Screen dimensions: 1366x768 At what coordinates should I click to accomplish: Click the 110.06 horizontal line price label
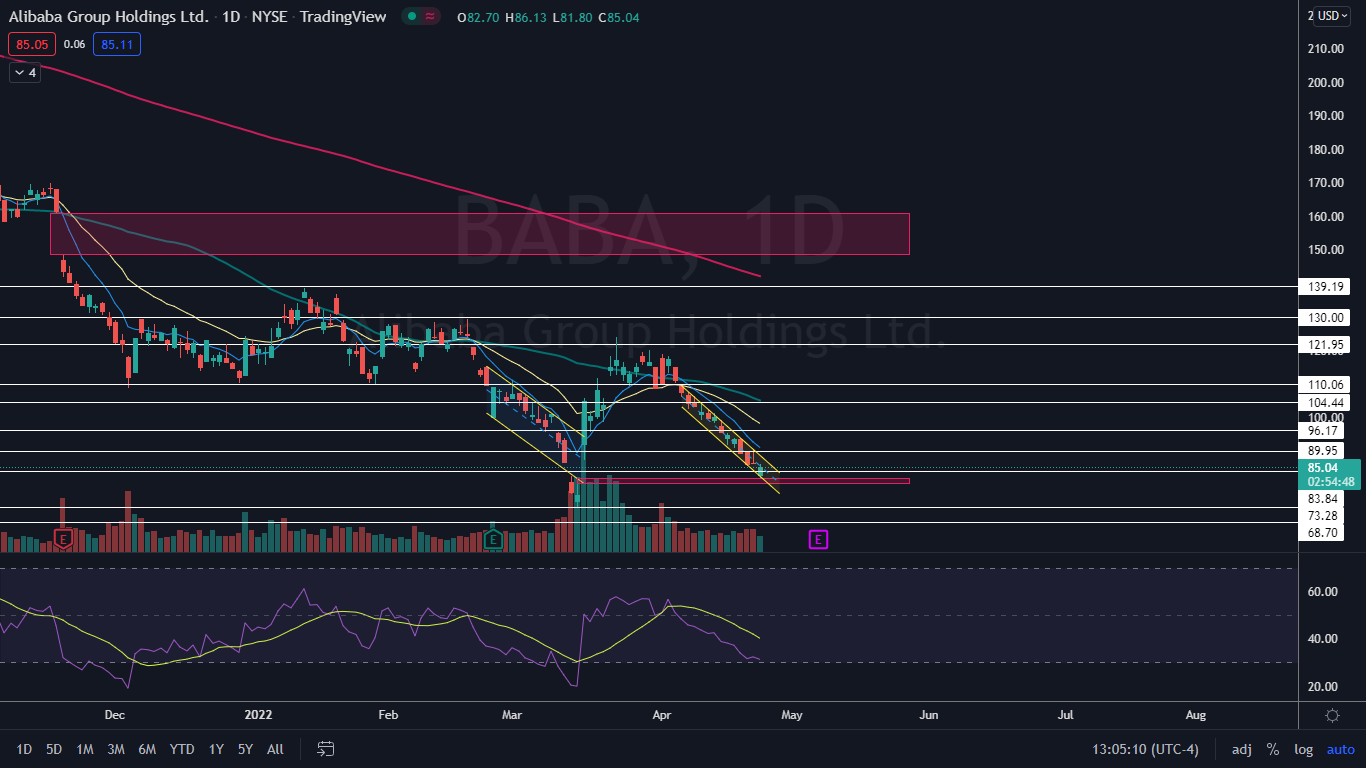pyautogui.click(x=1323, y=384)
